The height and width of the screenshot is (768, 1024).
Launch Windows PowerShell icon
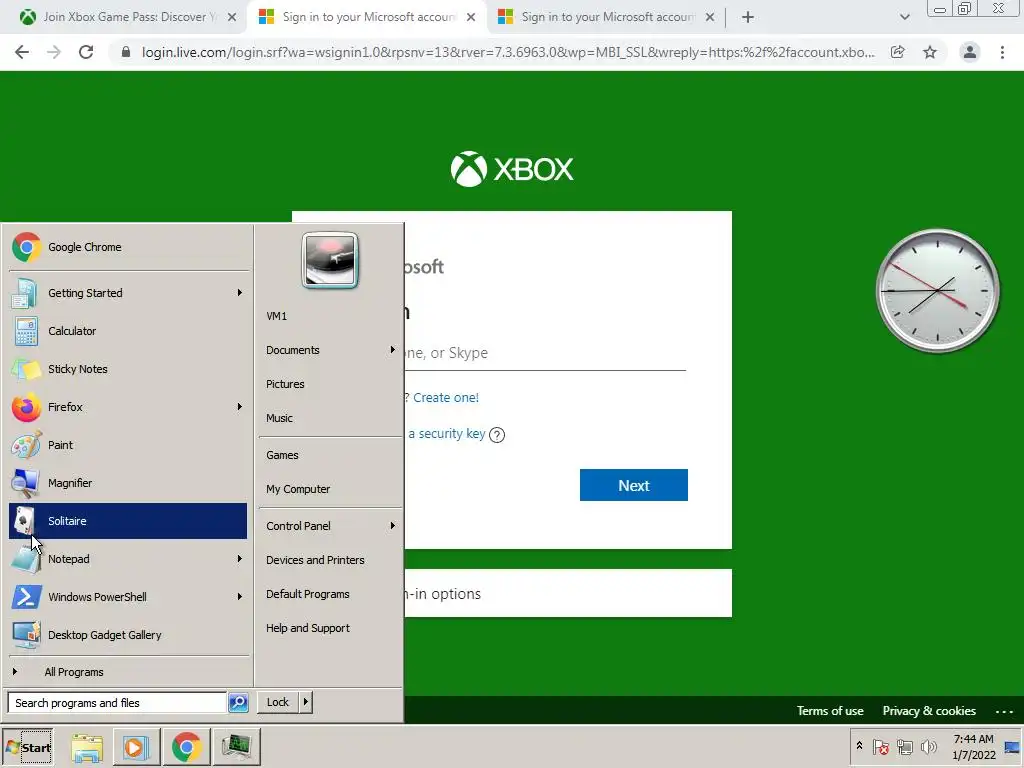(25, 597)
